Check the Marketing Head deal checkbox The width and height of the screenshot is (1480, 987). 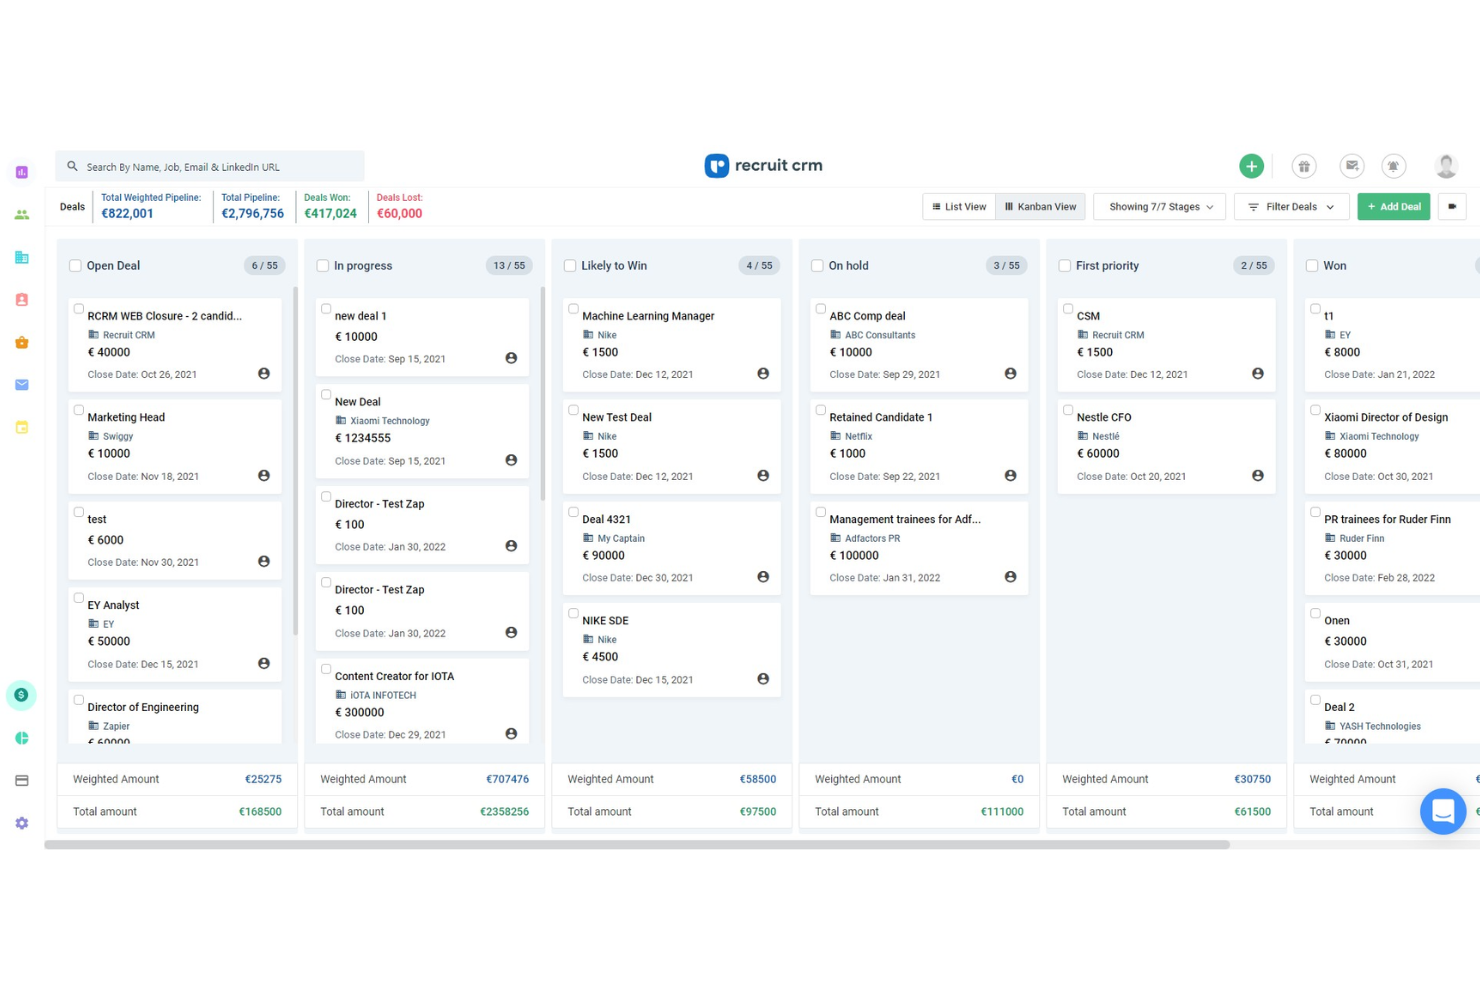click(79, 410)
